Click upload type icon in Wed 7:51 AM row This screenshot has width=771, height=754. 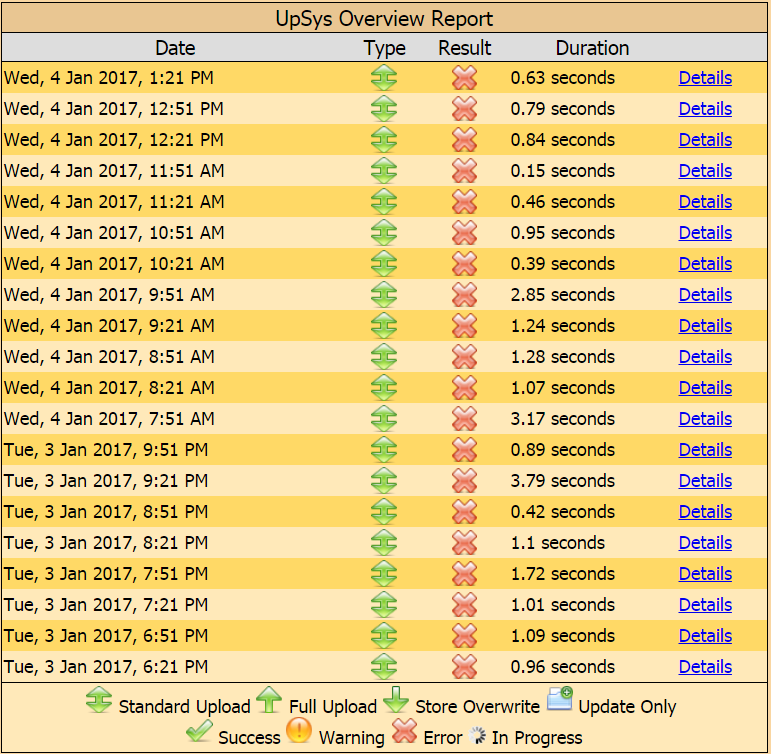coord(384,419)
